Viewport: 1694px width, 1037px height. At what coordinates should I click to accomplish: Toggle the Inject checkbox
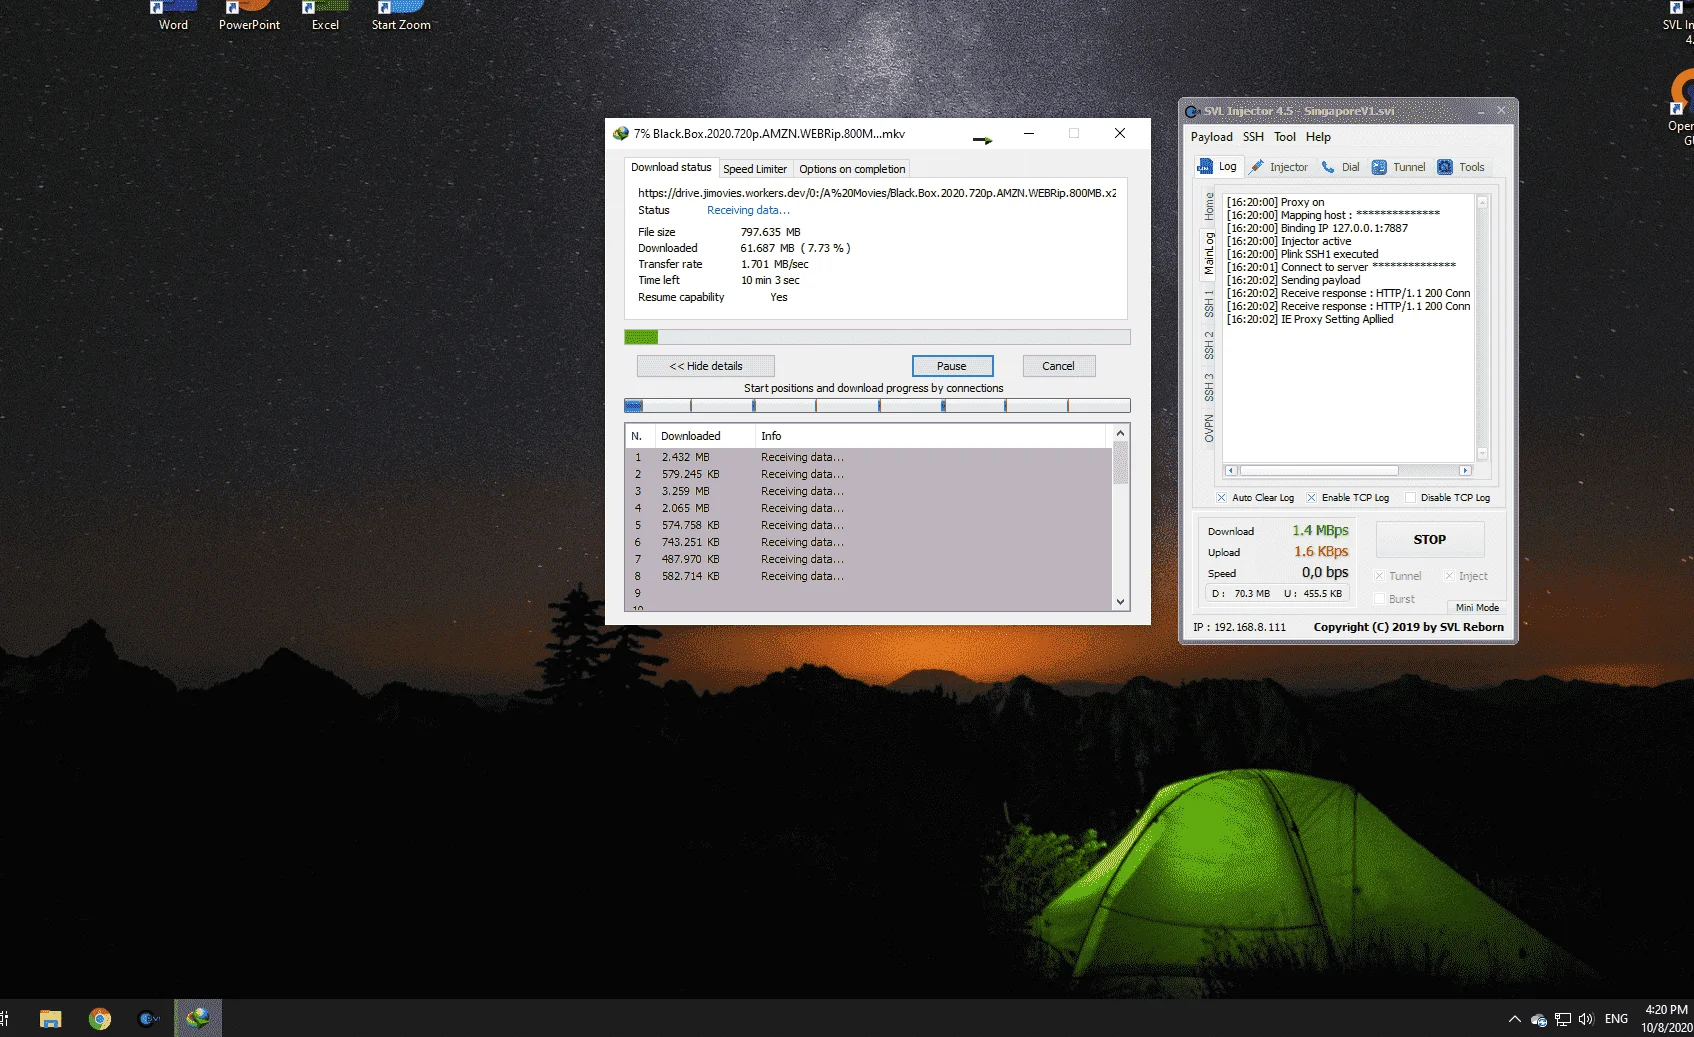point(1448,576)
